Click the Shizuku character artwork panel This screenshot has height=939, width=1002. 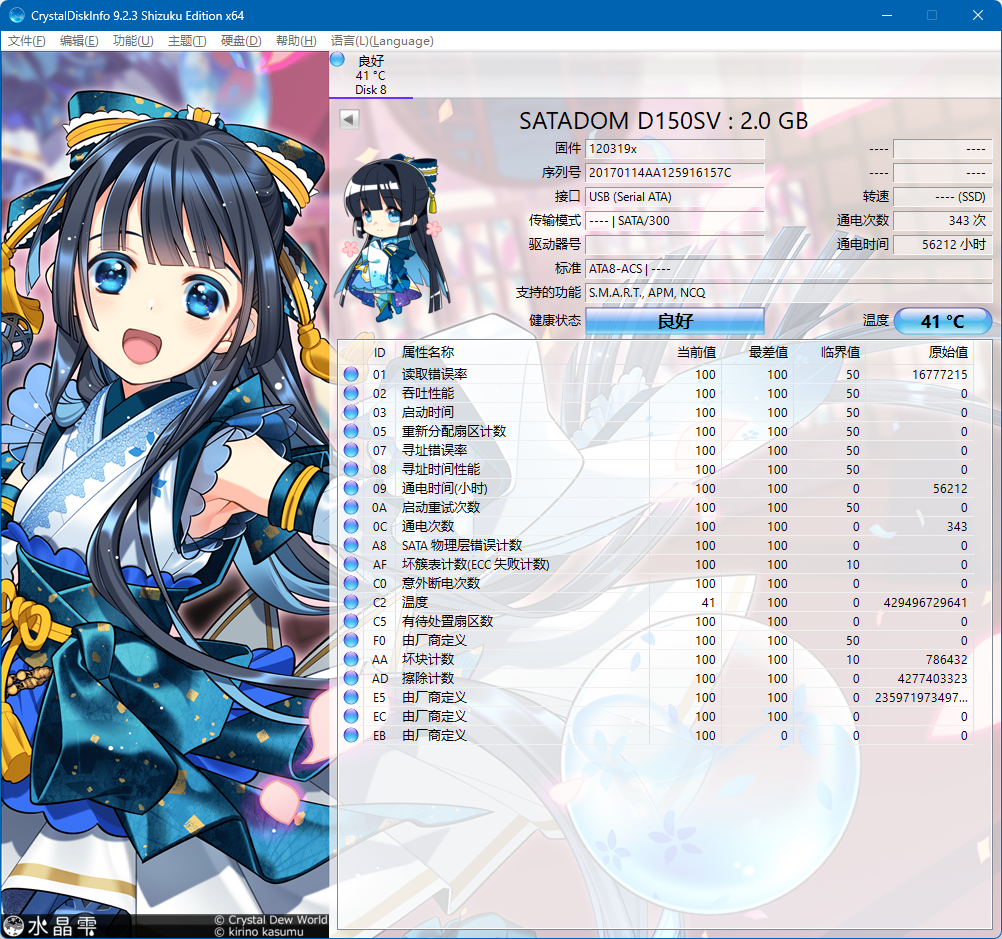click(x=165, y=495)
